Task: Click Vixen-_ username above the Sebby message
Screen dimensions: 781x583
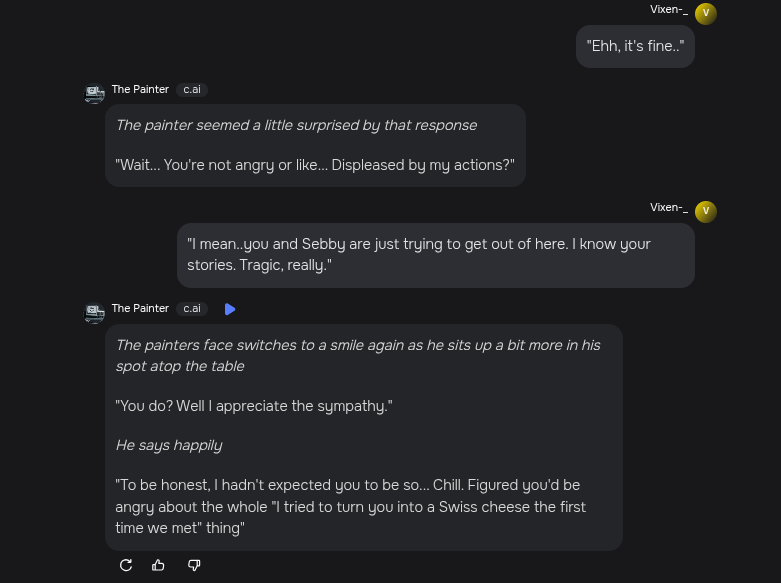Action: [668, 208]
